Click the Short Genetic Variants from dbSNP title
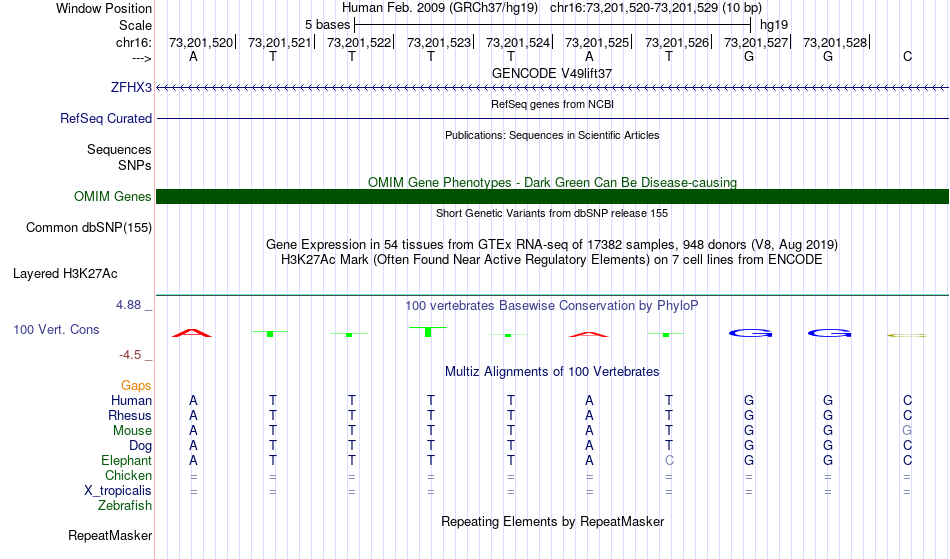950x559 pixels. tap(552, 213)
